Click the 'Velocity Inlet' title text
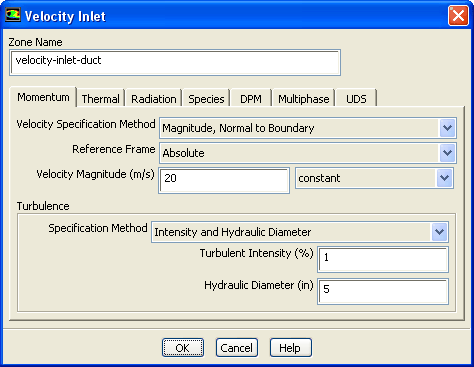The height and width of the screenshot is (367, 474). click(65, 16)
